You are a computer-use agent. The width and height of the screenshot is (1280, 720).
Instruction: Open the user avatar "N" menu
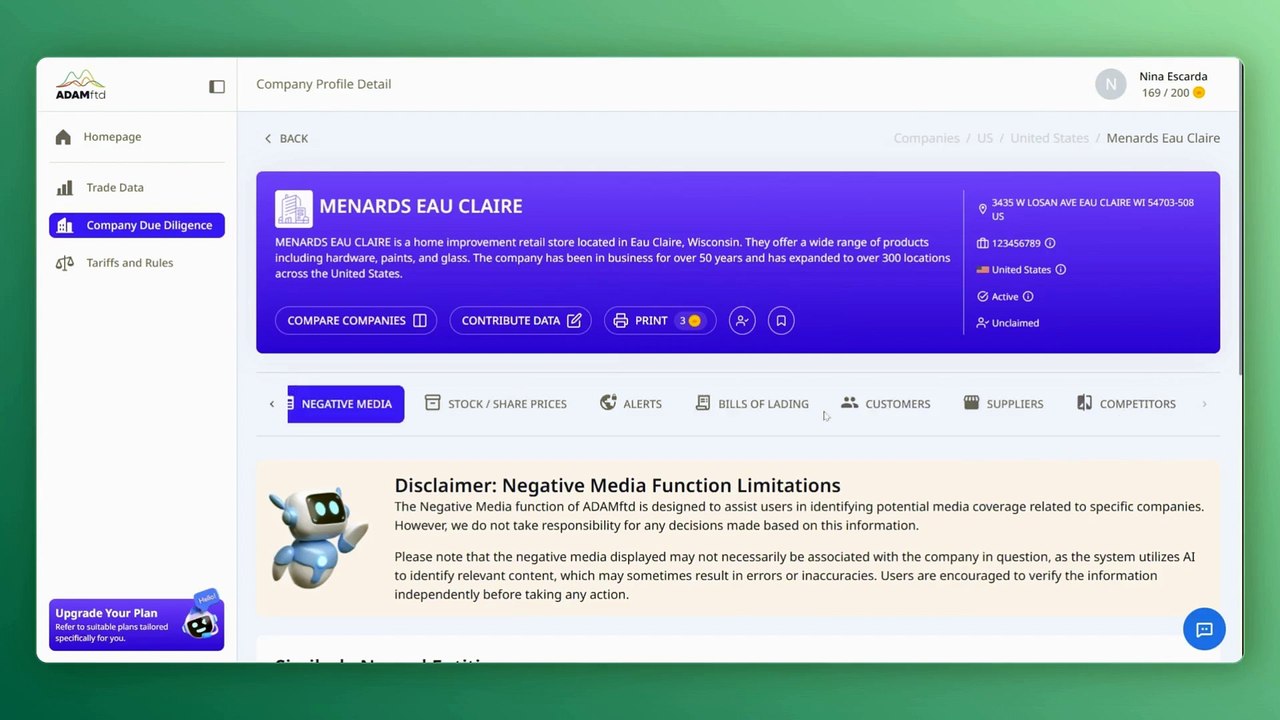[1111, 85]
